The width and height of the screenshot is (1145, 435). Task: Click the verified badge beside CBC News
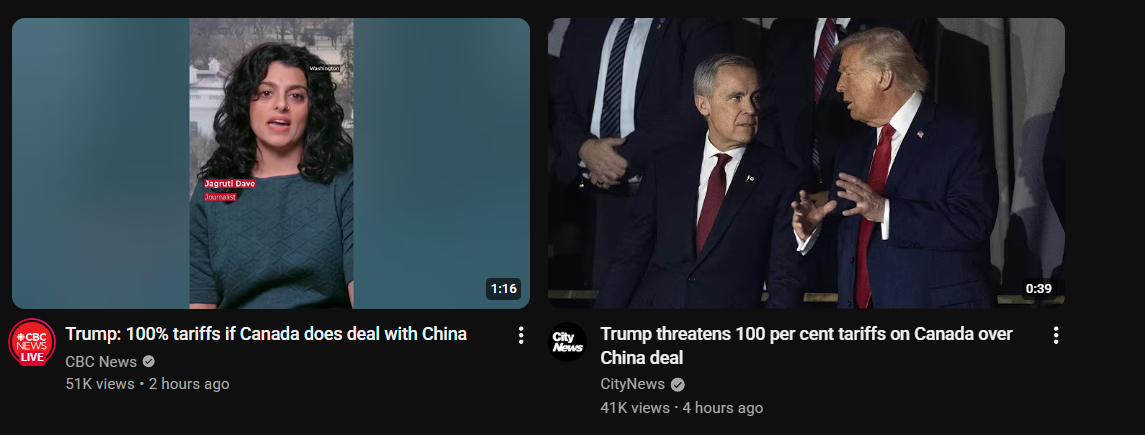click(148, 361)
